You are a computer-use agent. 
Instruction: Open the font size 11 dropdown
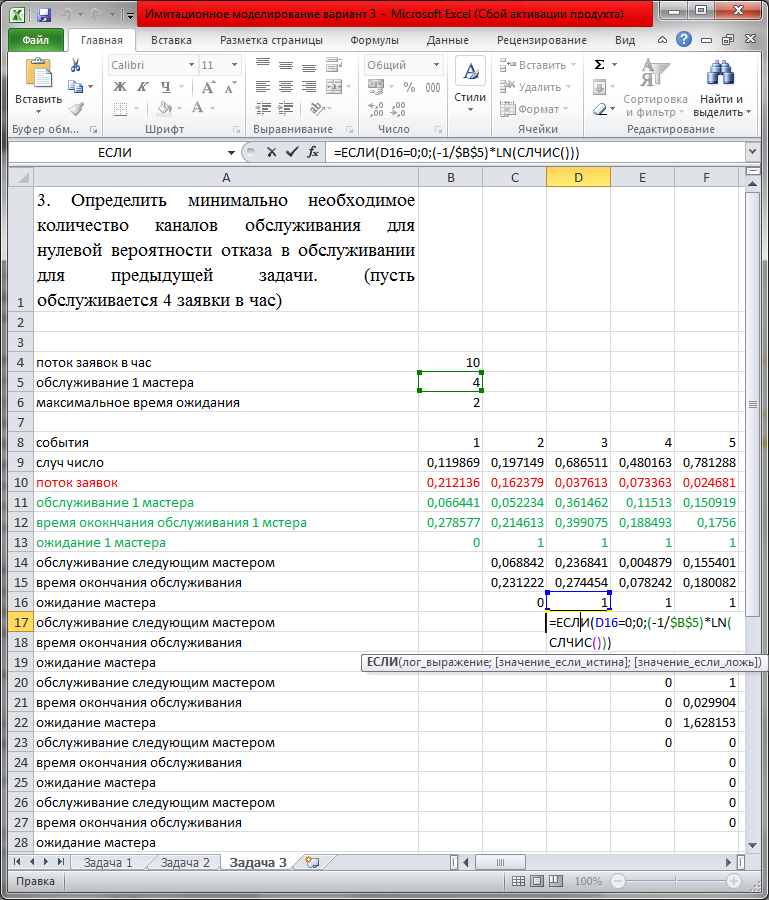point(234,65)
